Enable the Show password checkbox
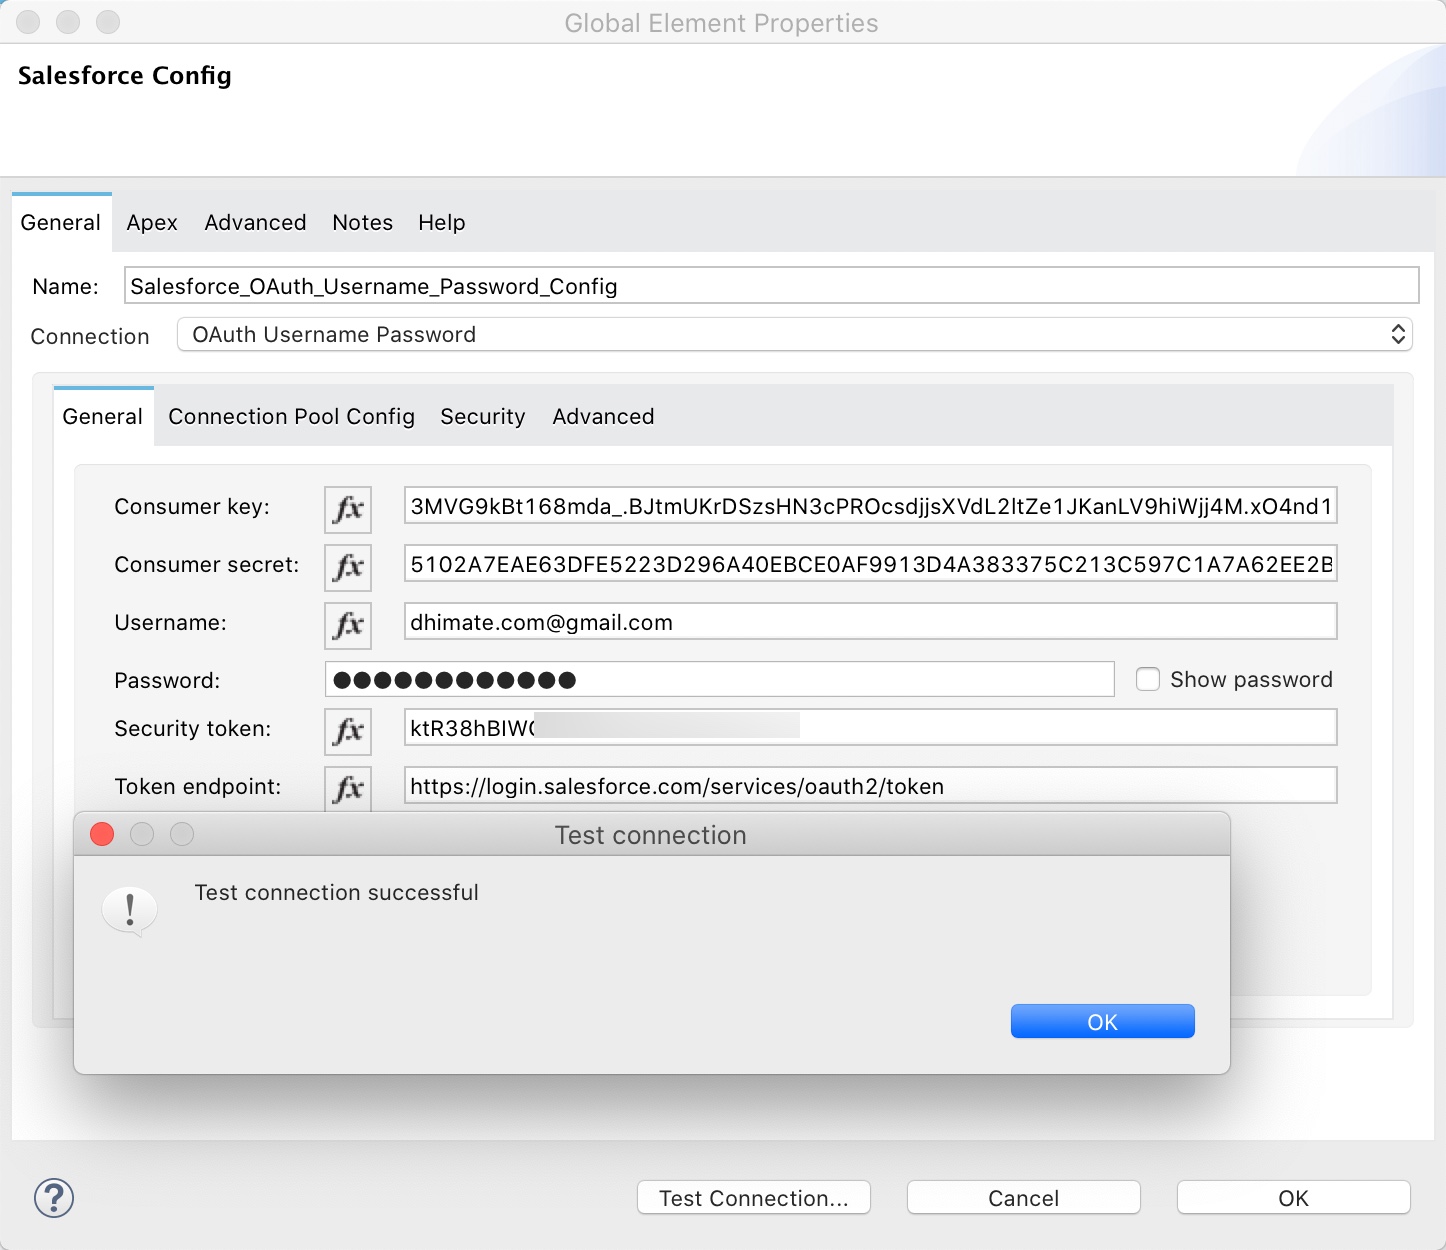1446x1250 pixels. 1148,679
